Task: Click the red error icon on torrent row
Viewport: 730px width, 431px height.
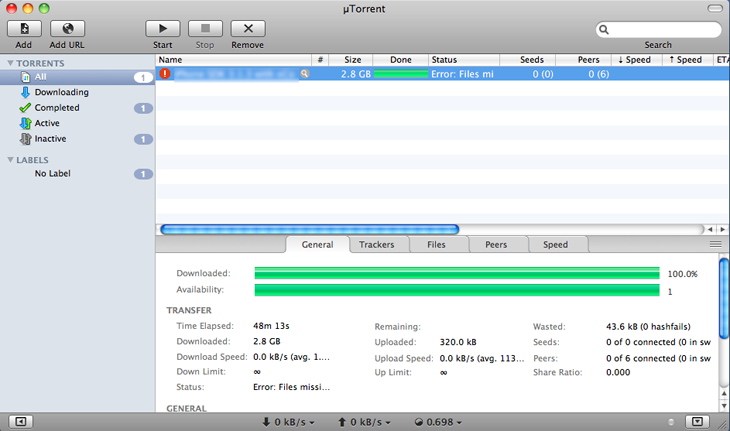Action: 165,74
